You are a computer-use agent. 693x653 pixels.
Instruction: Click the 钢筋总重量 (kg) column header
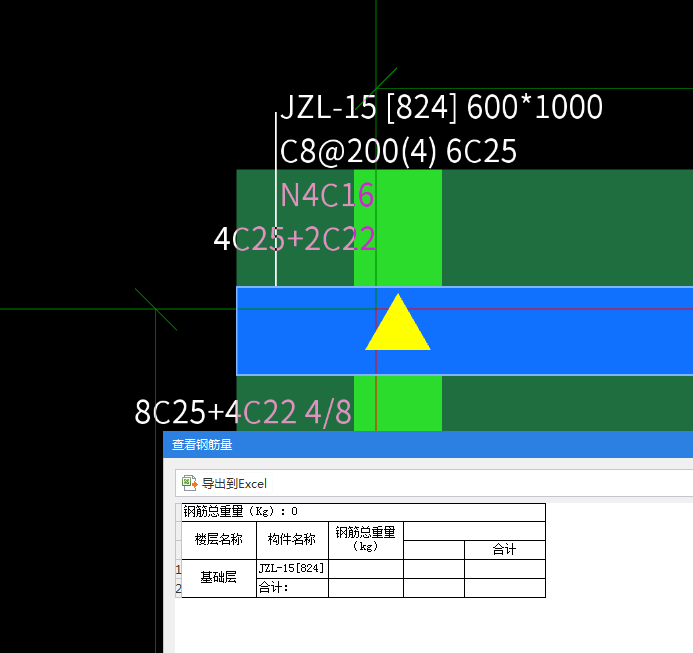tap(366, 540)
